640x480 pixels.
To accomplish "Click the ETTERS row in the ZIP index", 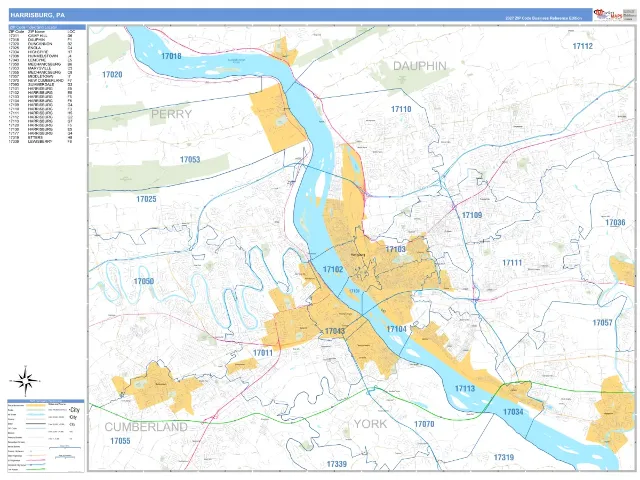I will coord(40,138).
